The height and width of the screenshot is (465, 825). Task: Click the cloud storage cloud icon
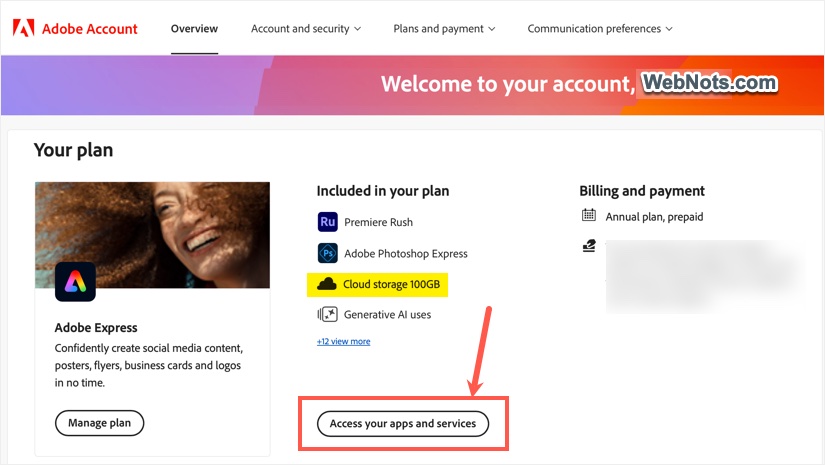tap(326, 285)
